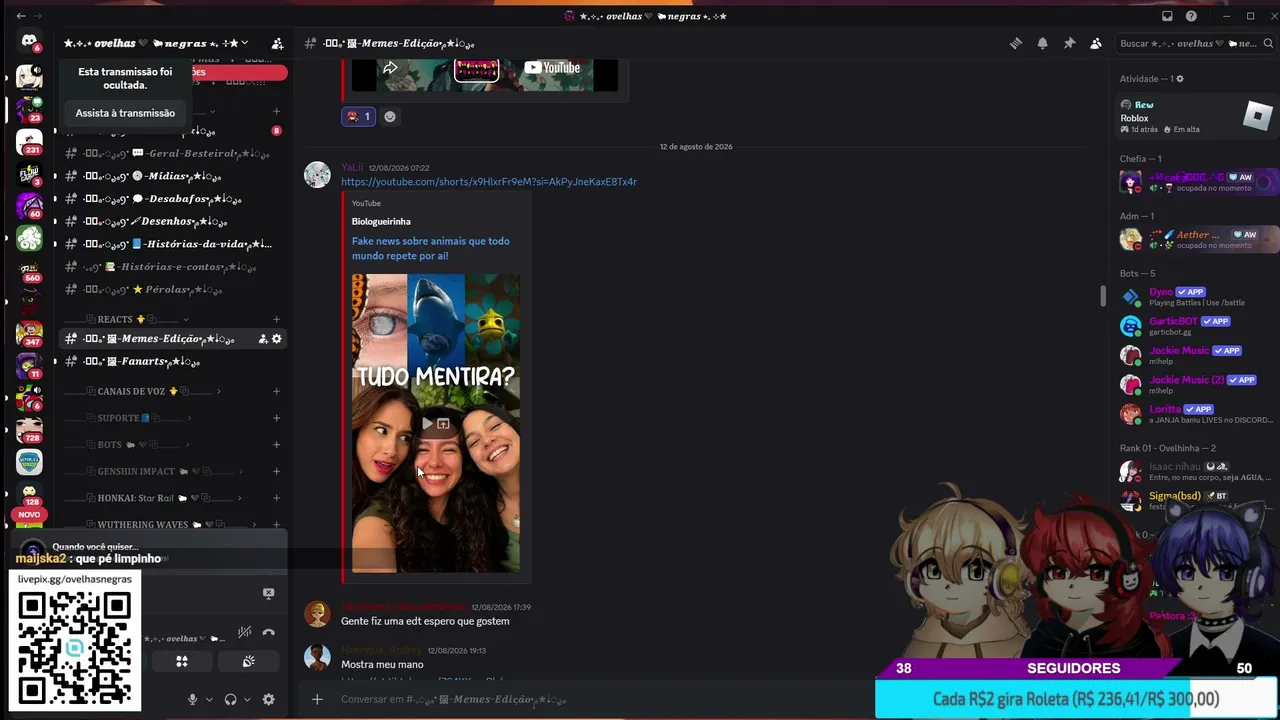Image resolution: width=1280 pixels, height=720 pixels.
Task: Play the 'TUDO MENTIRA?' video embed
Action: [428, 424]
